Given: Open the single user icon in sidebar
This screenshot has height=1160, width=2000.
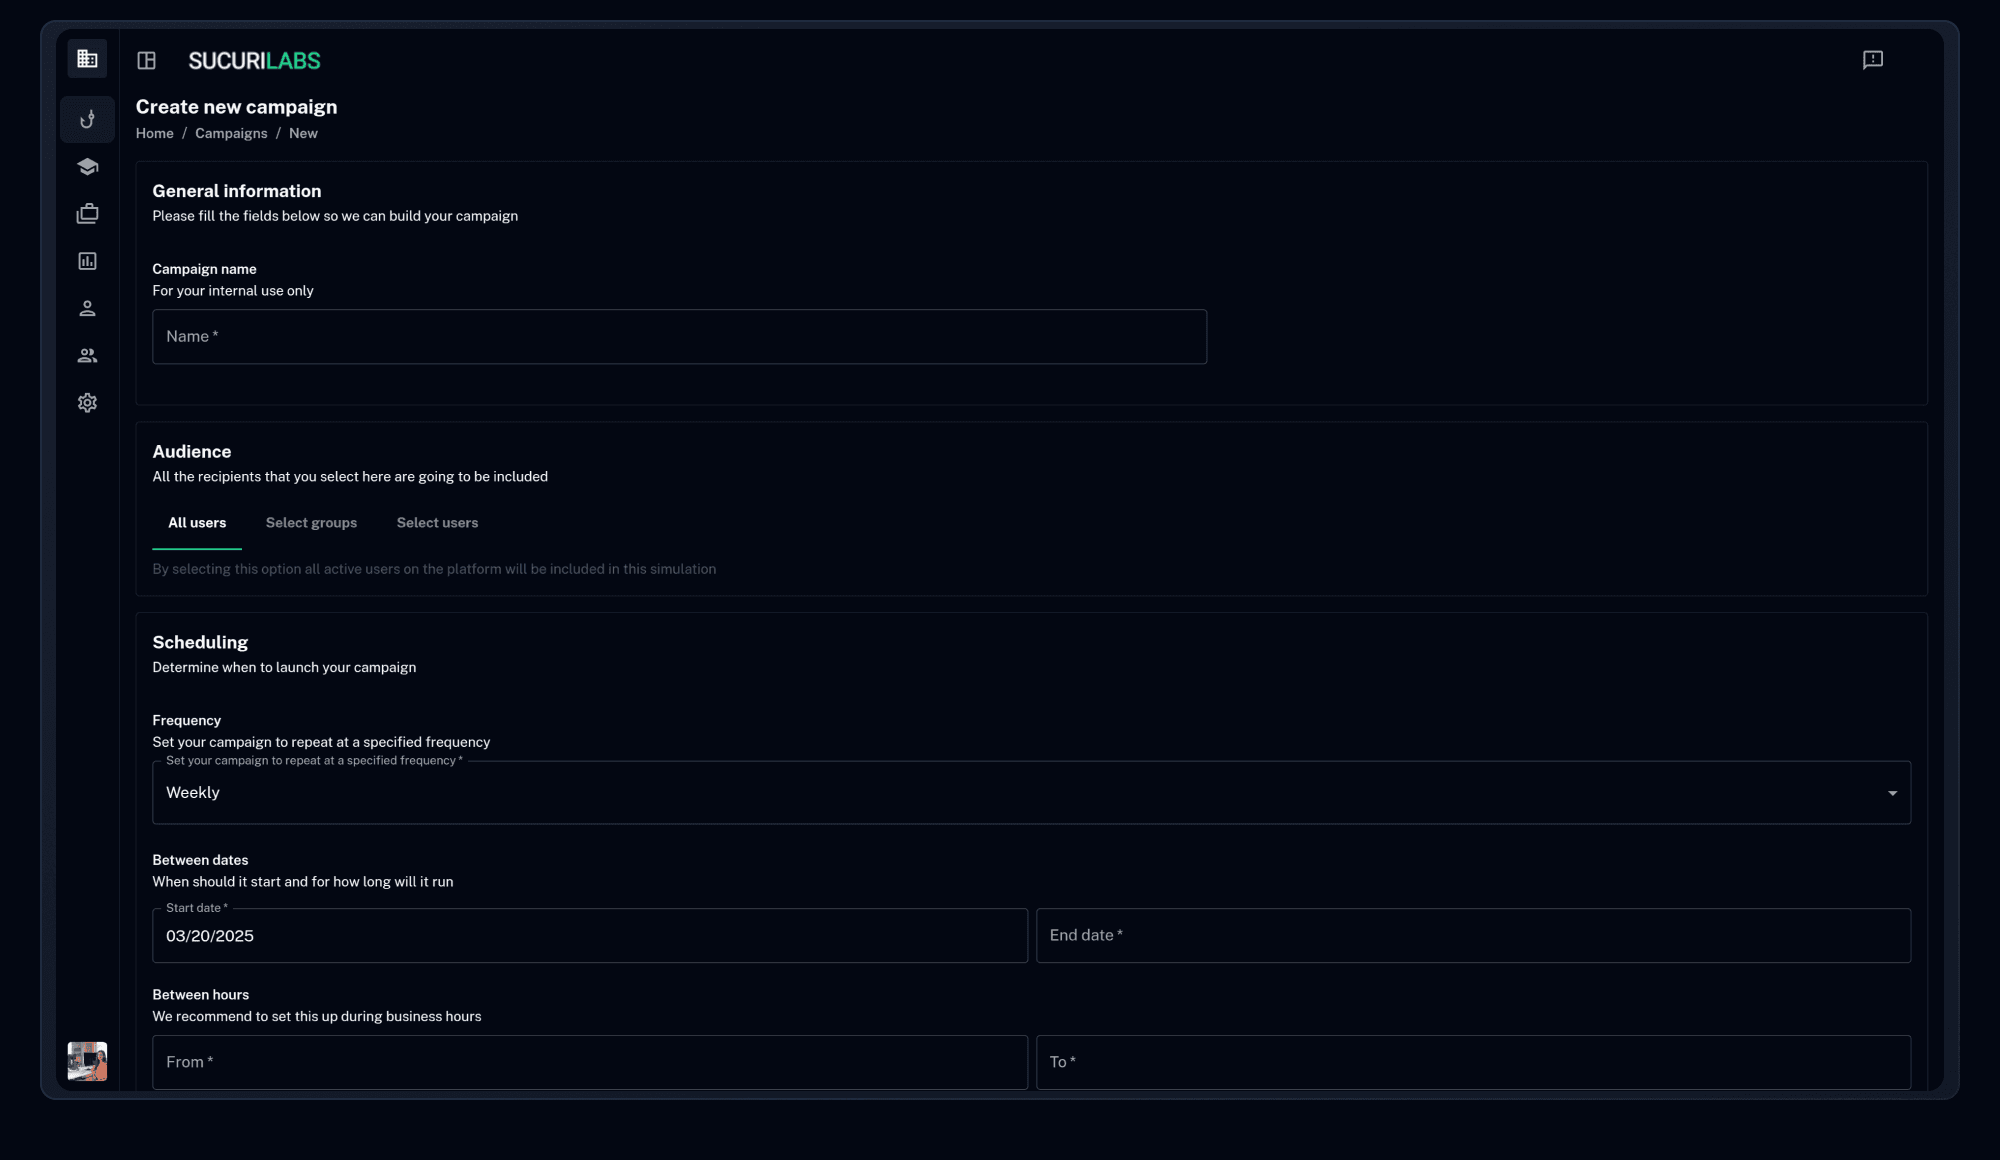Looking at the screenshot, I should coord(87,308).
